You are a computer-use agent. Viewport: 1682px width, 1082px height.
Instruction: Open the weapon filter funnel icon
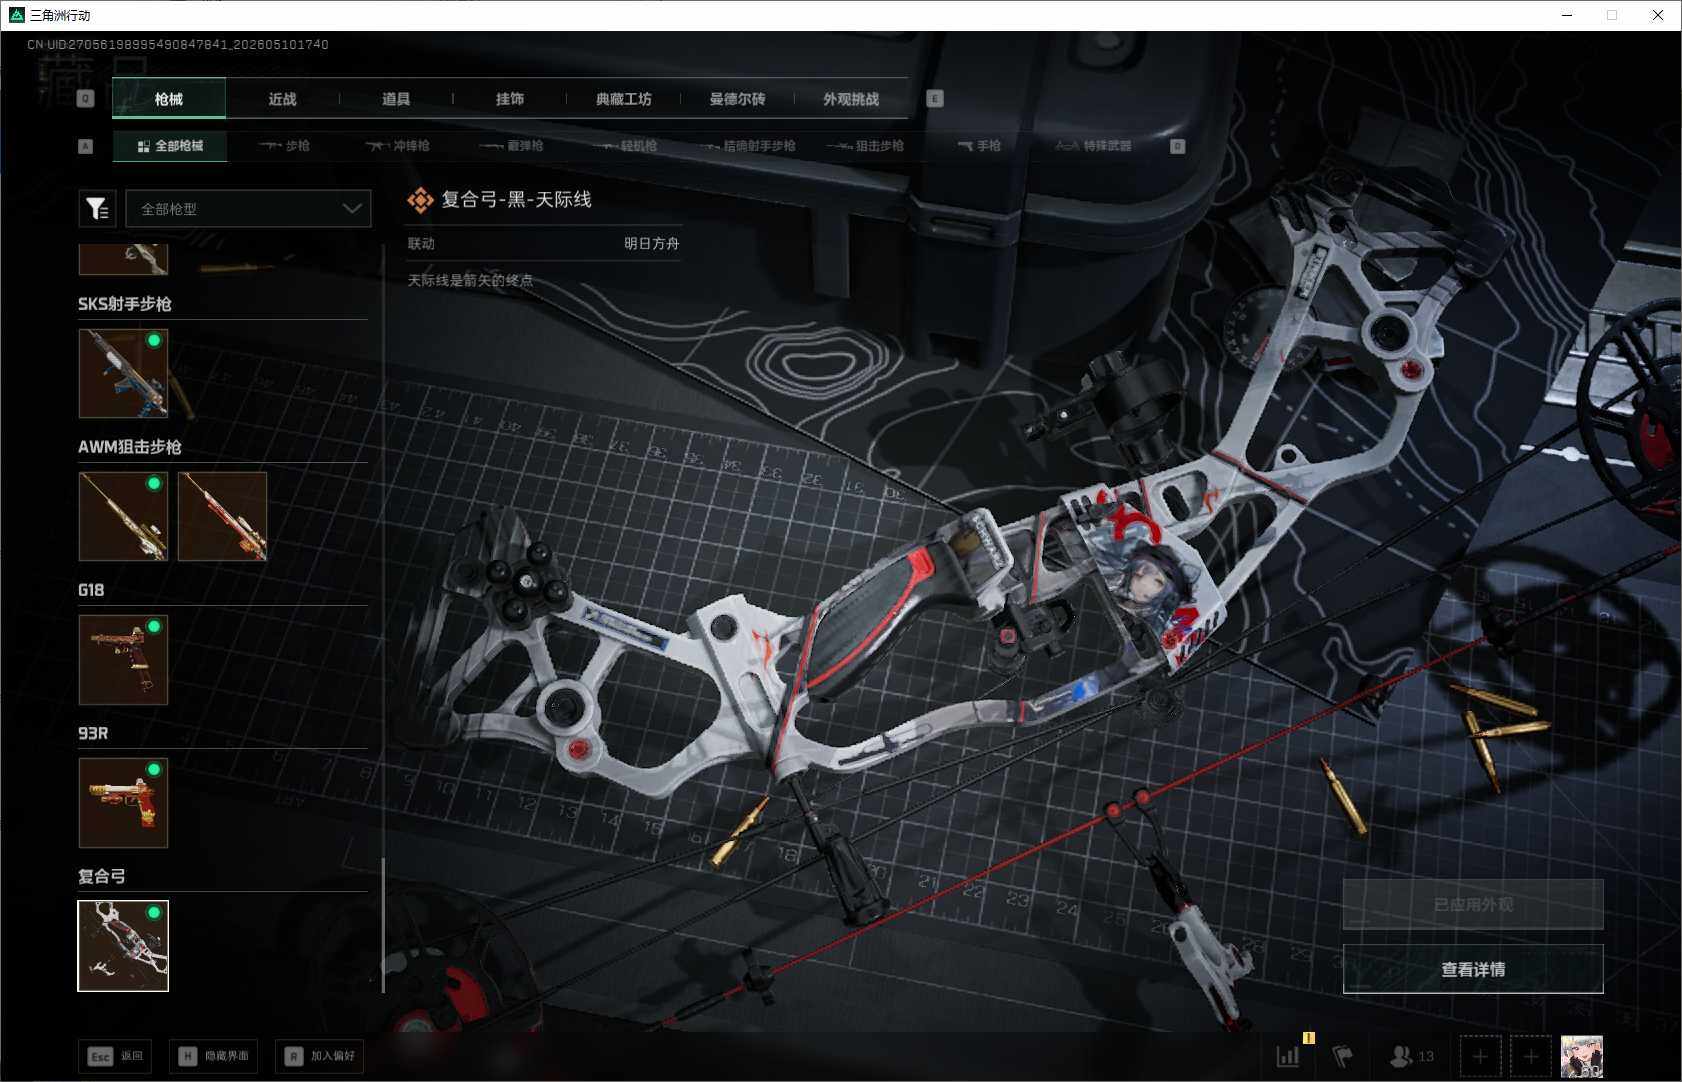coord(97,208)
